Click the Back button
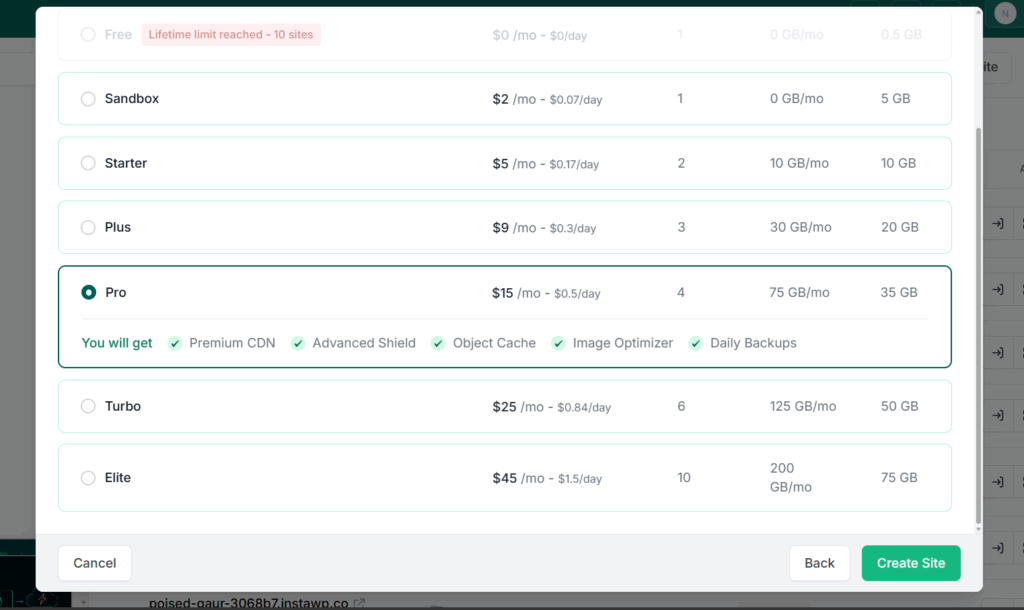Image resolution: width=1024 pixels, height=610 pixels. click(820, 563)
